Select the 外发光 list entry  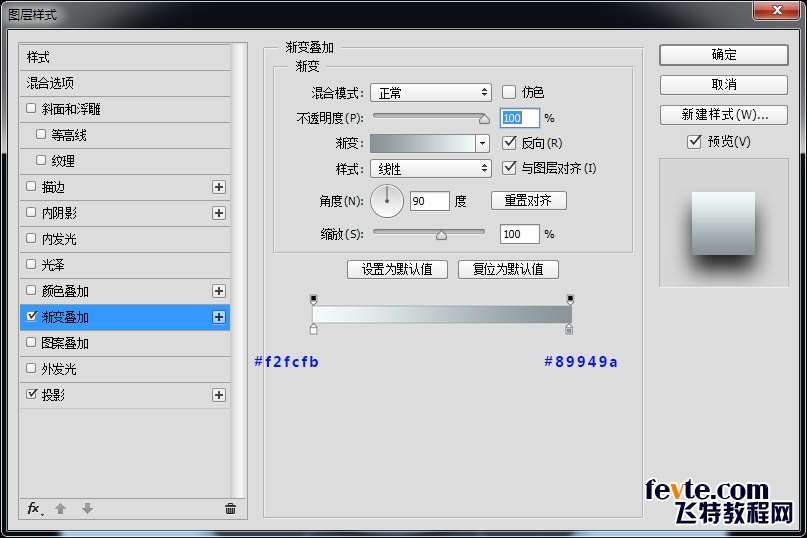click(125, 369)
